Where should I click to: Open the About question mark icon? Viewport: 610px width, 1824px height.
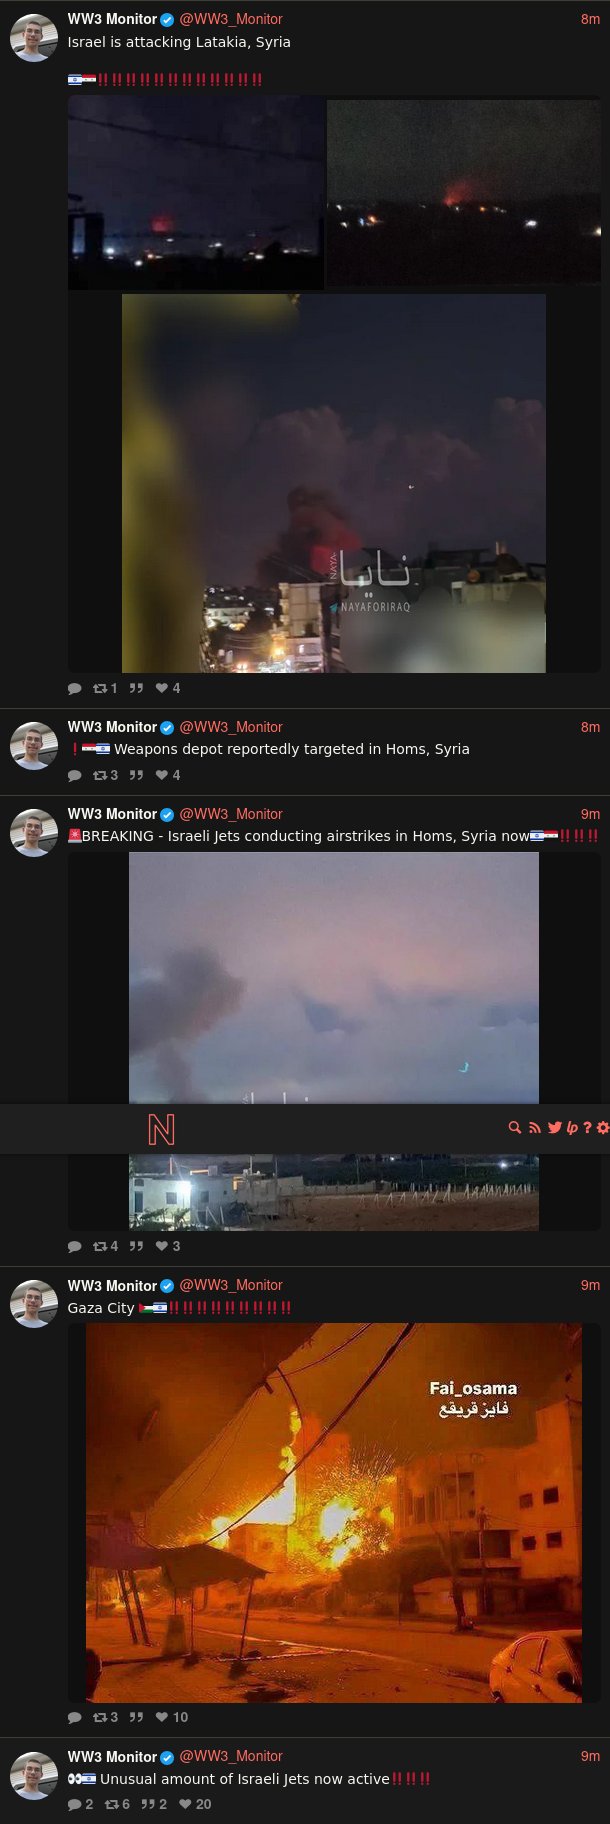click(x=587, y=1128)
